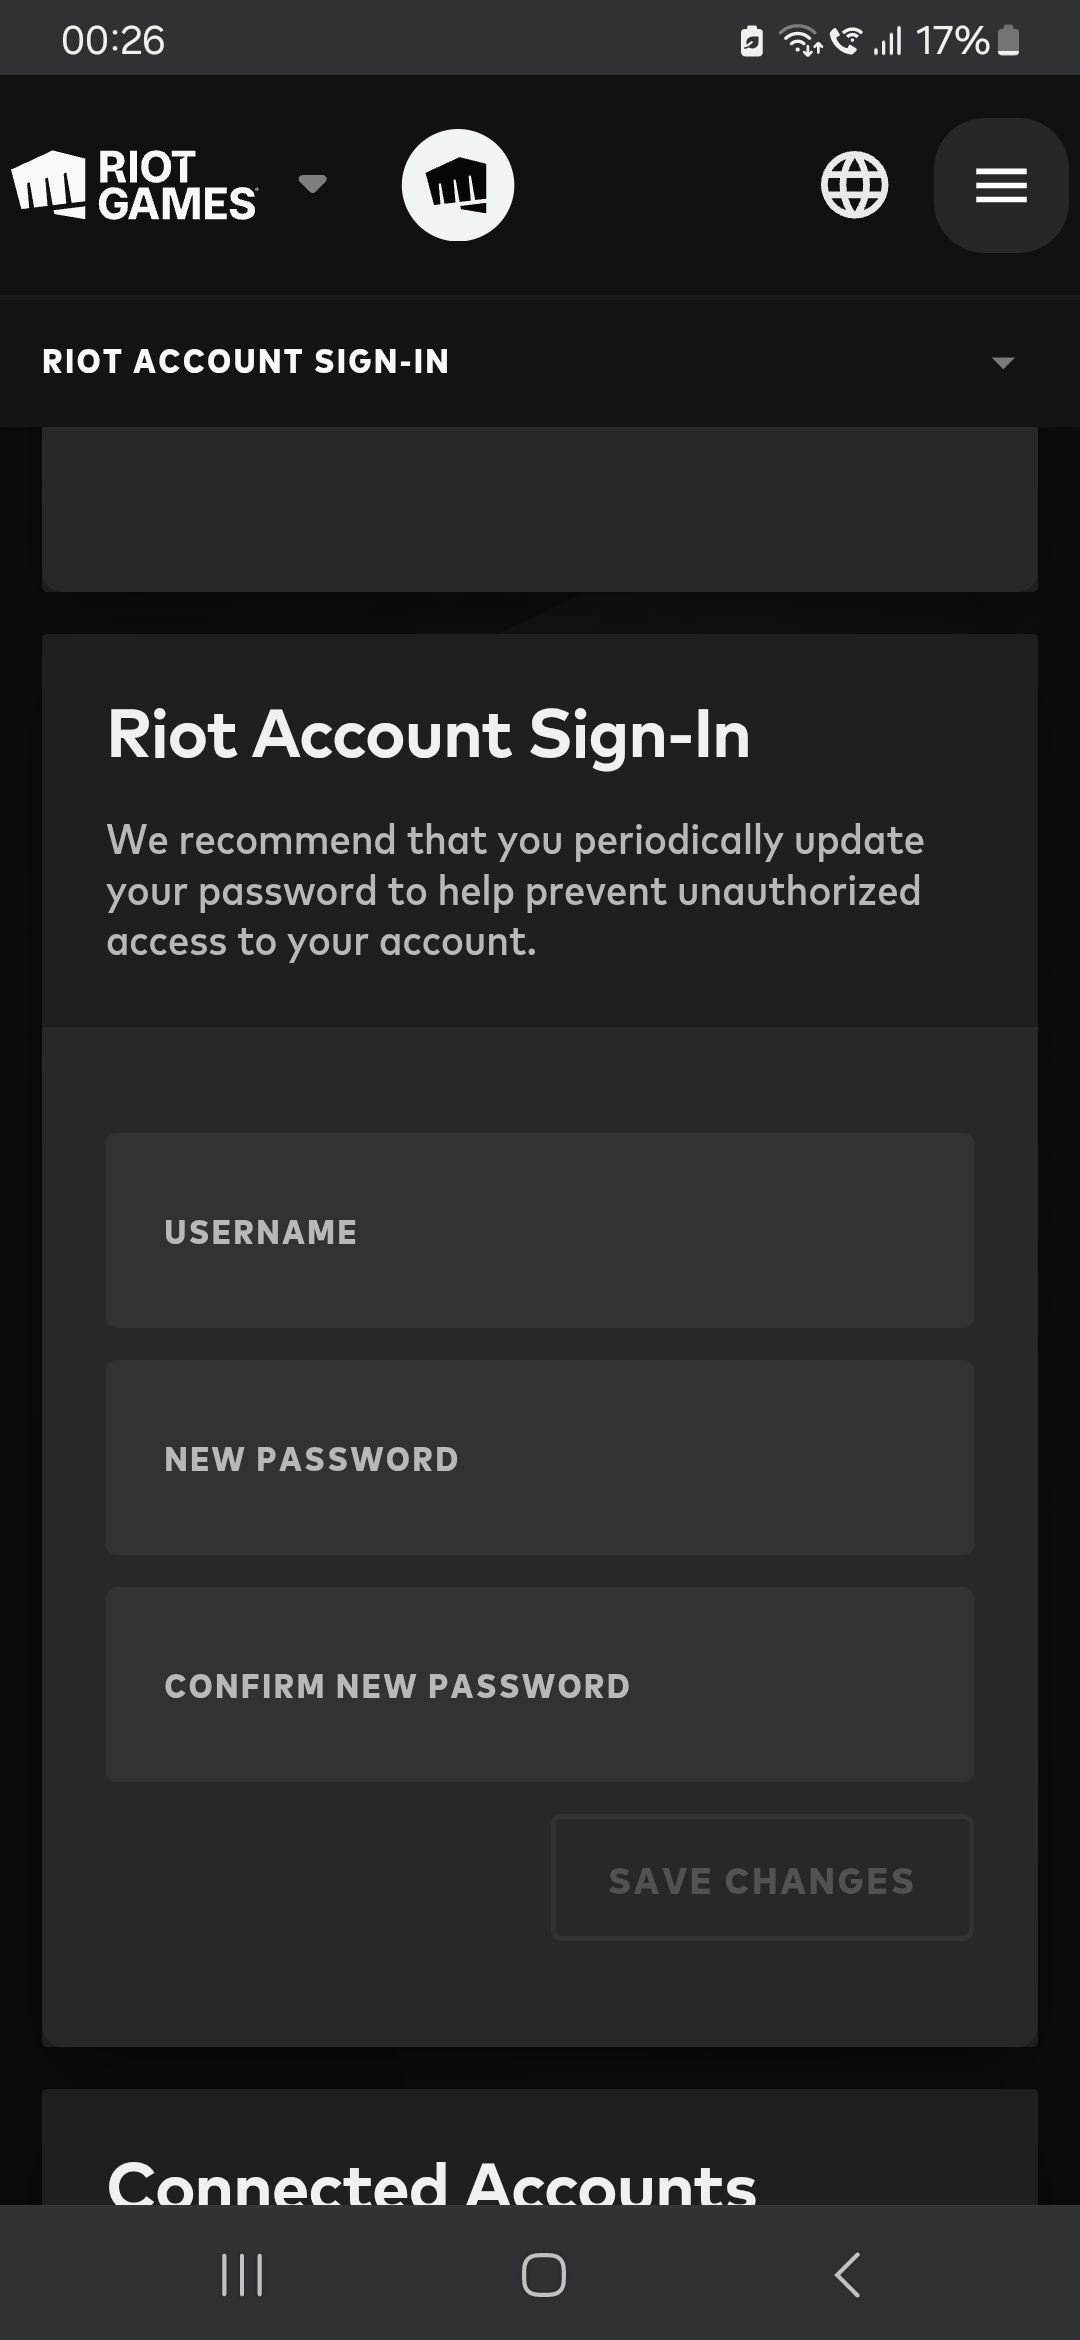Image resolution: width=1080 pixels, height=2340 pixels.
Task: Focus the Username input field
Action: (x=540, y=1230)
